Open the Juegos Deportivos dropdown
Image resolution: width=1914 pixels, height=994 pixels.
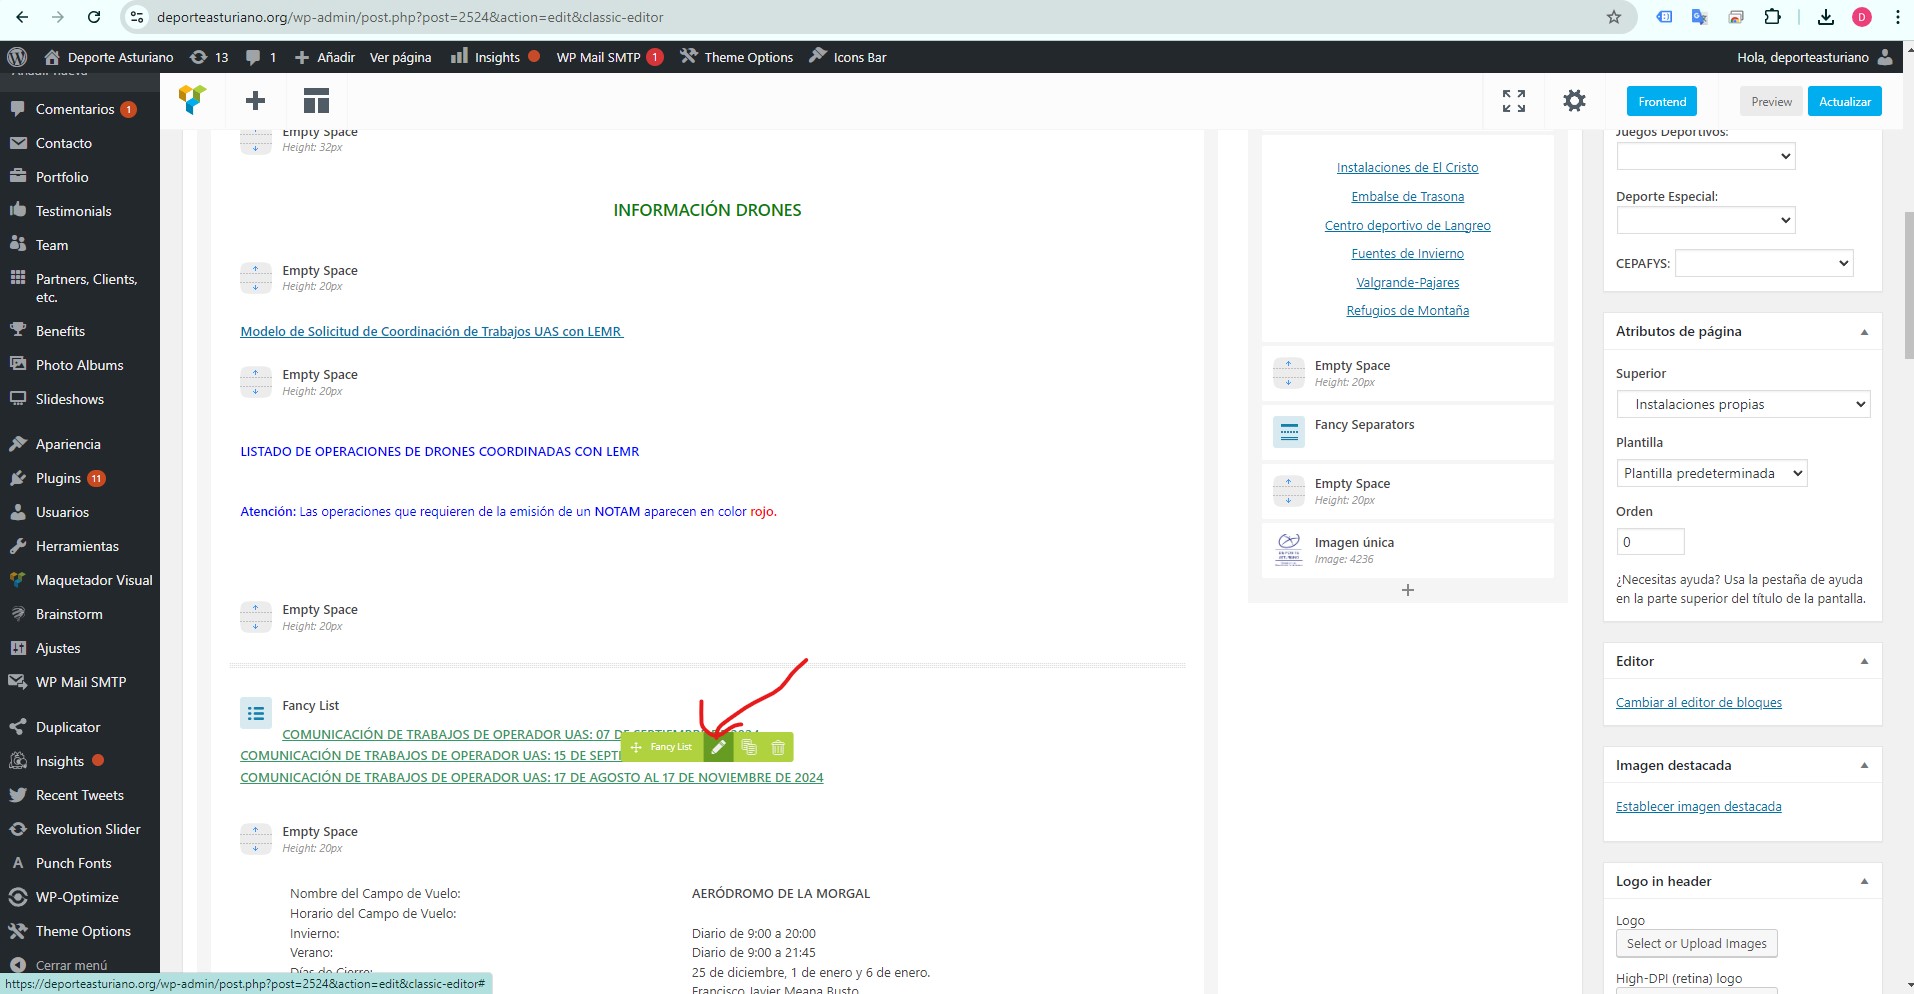point(1705,156)
